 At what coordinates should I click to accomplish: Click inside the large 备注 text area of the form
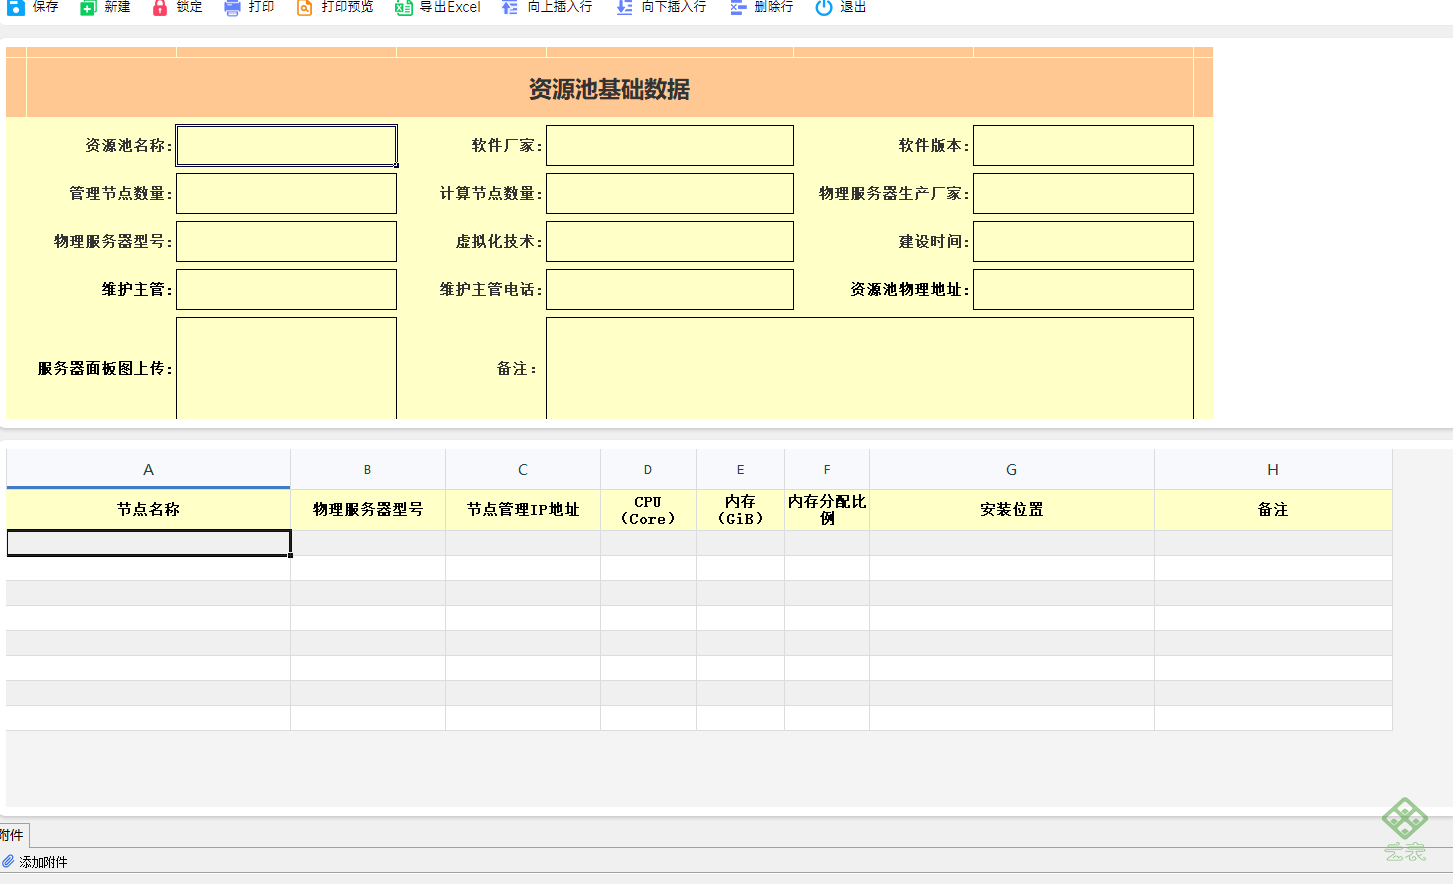click(870, 368)
